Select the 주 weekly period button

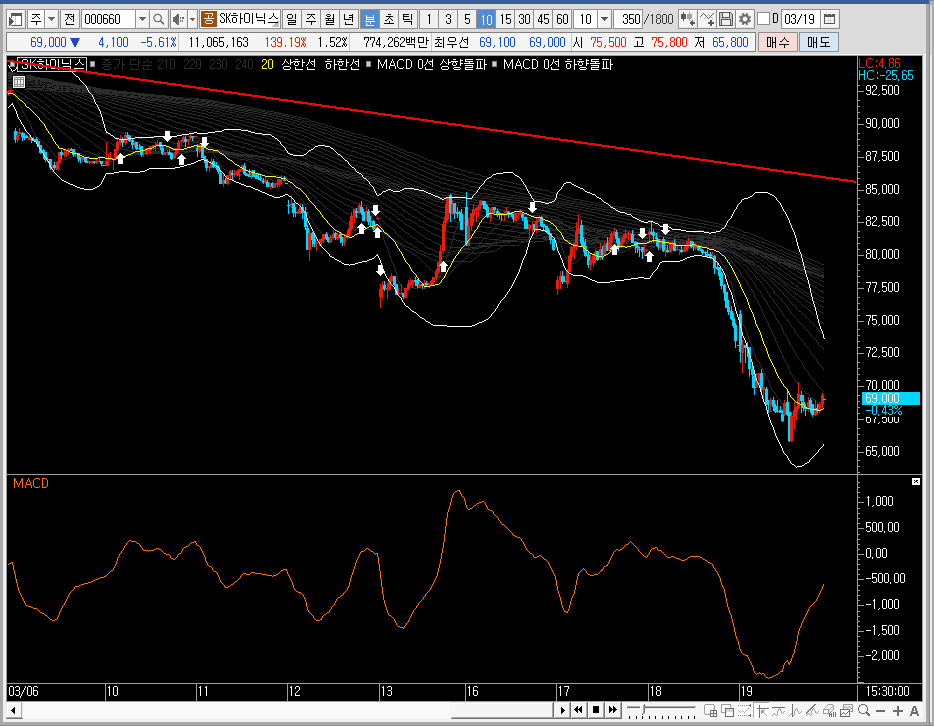[x=310, y=20]
